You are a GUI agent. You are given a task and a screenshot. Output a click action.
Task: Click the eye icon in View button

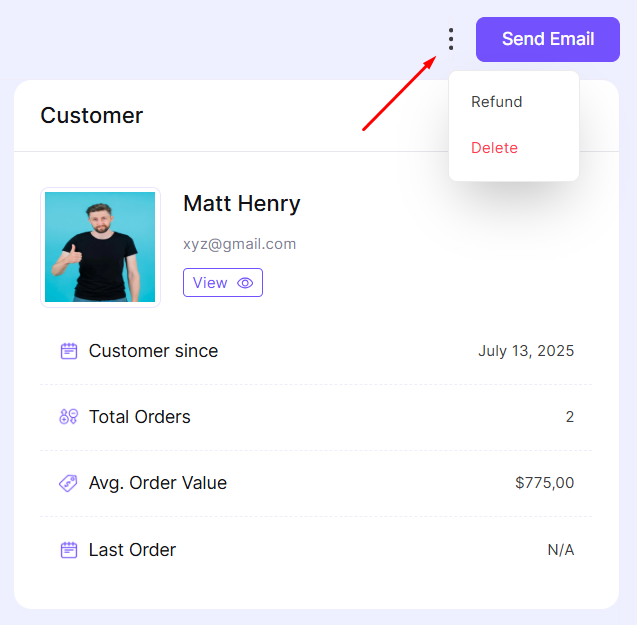pos(245,283)
